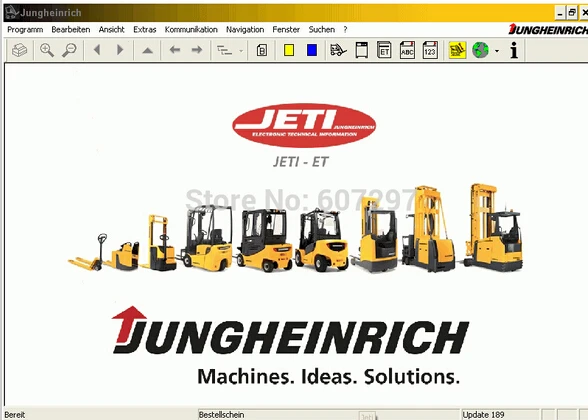588x420 pixels.
Task: Go to next page with right triangle
Action: (x=120, y=50)
